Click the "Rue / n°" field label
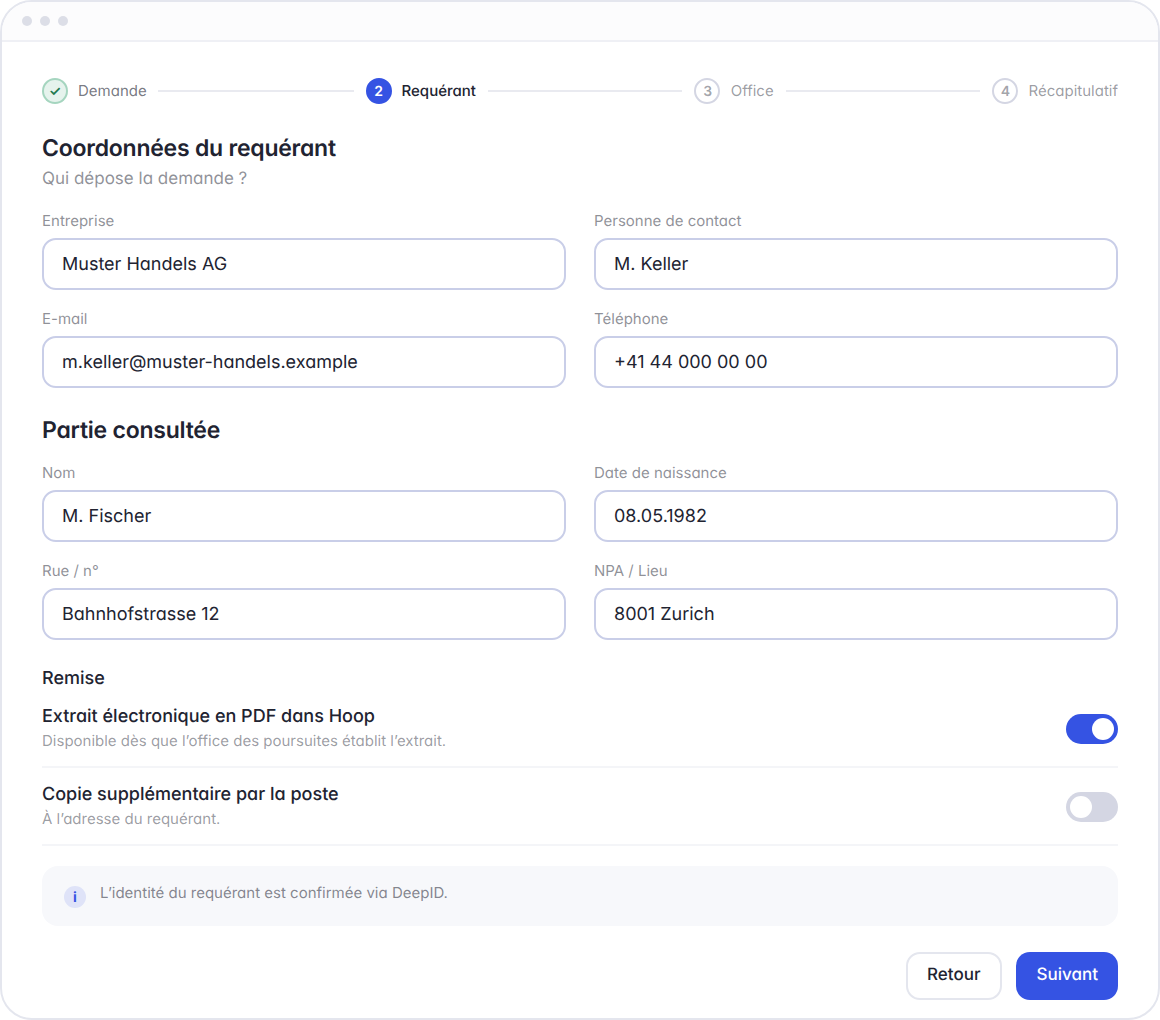Image resolution: width=1160 pixels, height=1020 pixels. [x=70, y=571]
